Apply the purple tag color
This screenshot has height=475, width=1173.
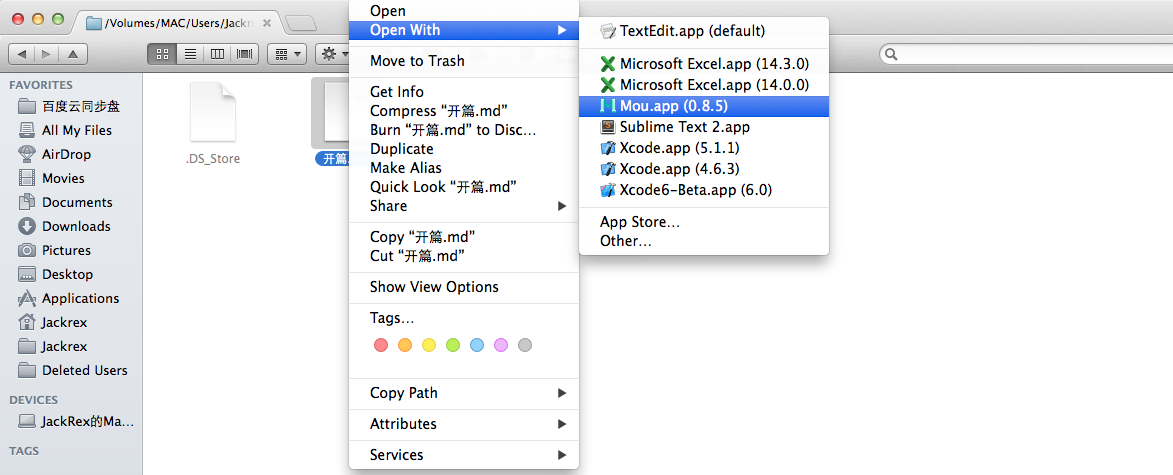[500, 345]
